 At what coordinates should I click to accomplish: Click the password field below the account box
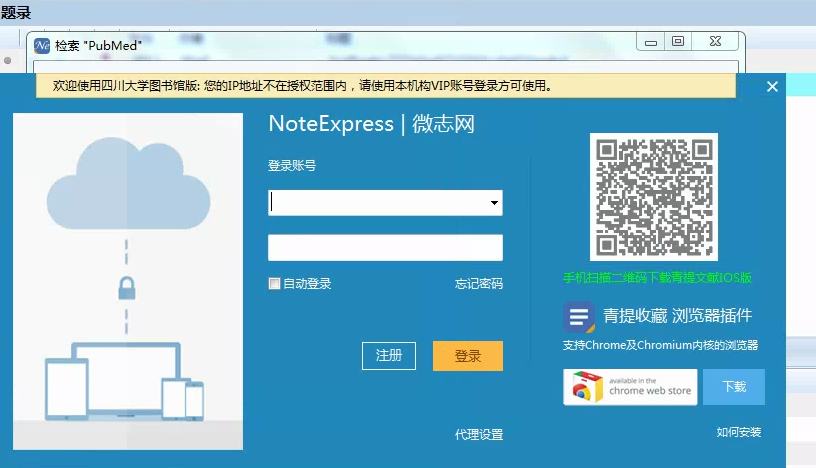pyautogui.click(x=385, y=248)
